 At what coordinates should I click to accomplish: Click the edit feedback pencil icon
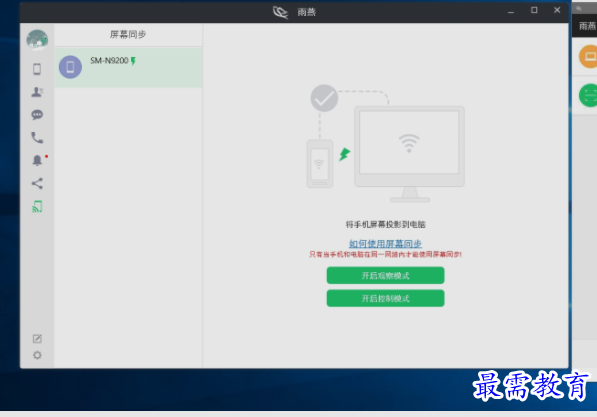37,339
